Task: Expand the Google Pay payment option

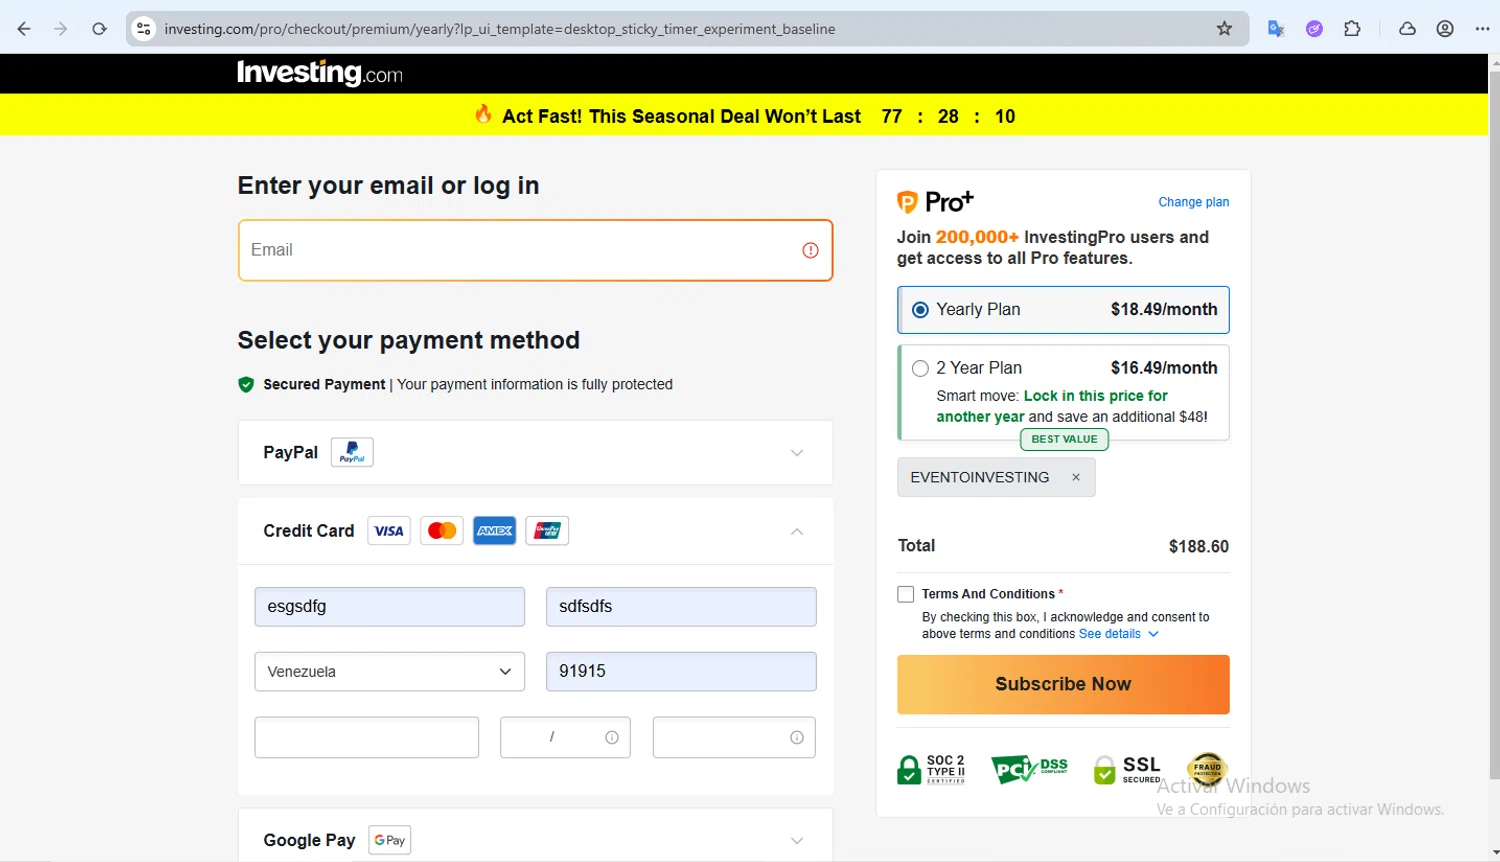Action: coord(797,841)
